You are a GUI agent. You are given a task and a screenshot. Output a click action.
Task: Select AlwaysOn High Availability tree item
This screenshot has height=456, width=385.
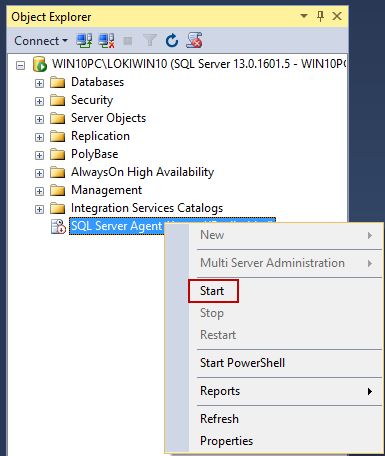(x=142, y=172)
